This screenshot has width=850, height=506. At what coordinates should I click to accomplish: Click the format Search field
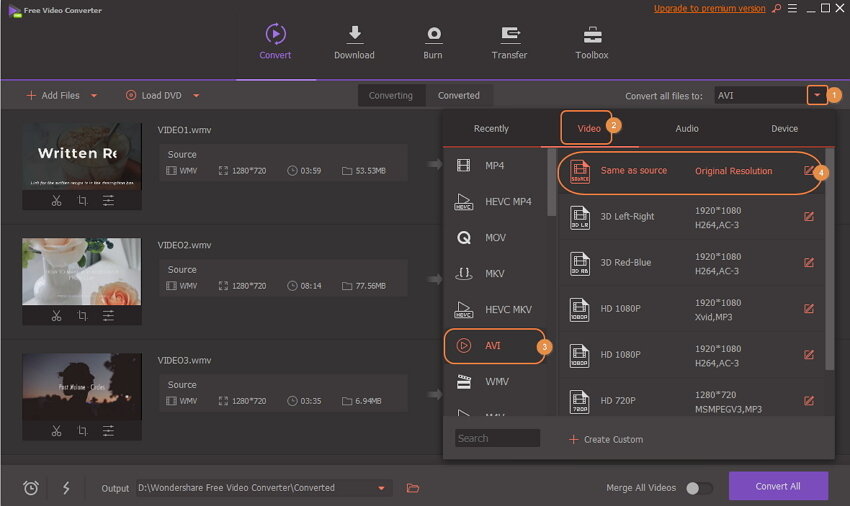[497, 438]
